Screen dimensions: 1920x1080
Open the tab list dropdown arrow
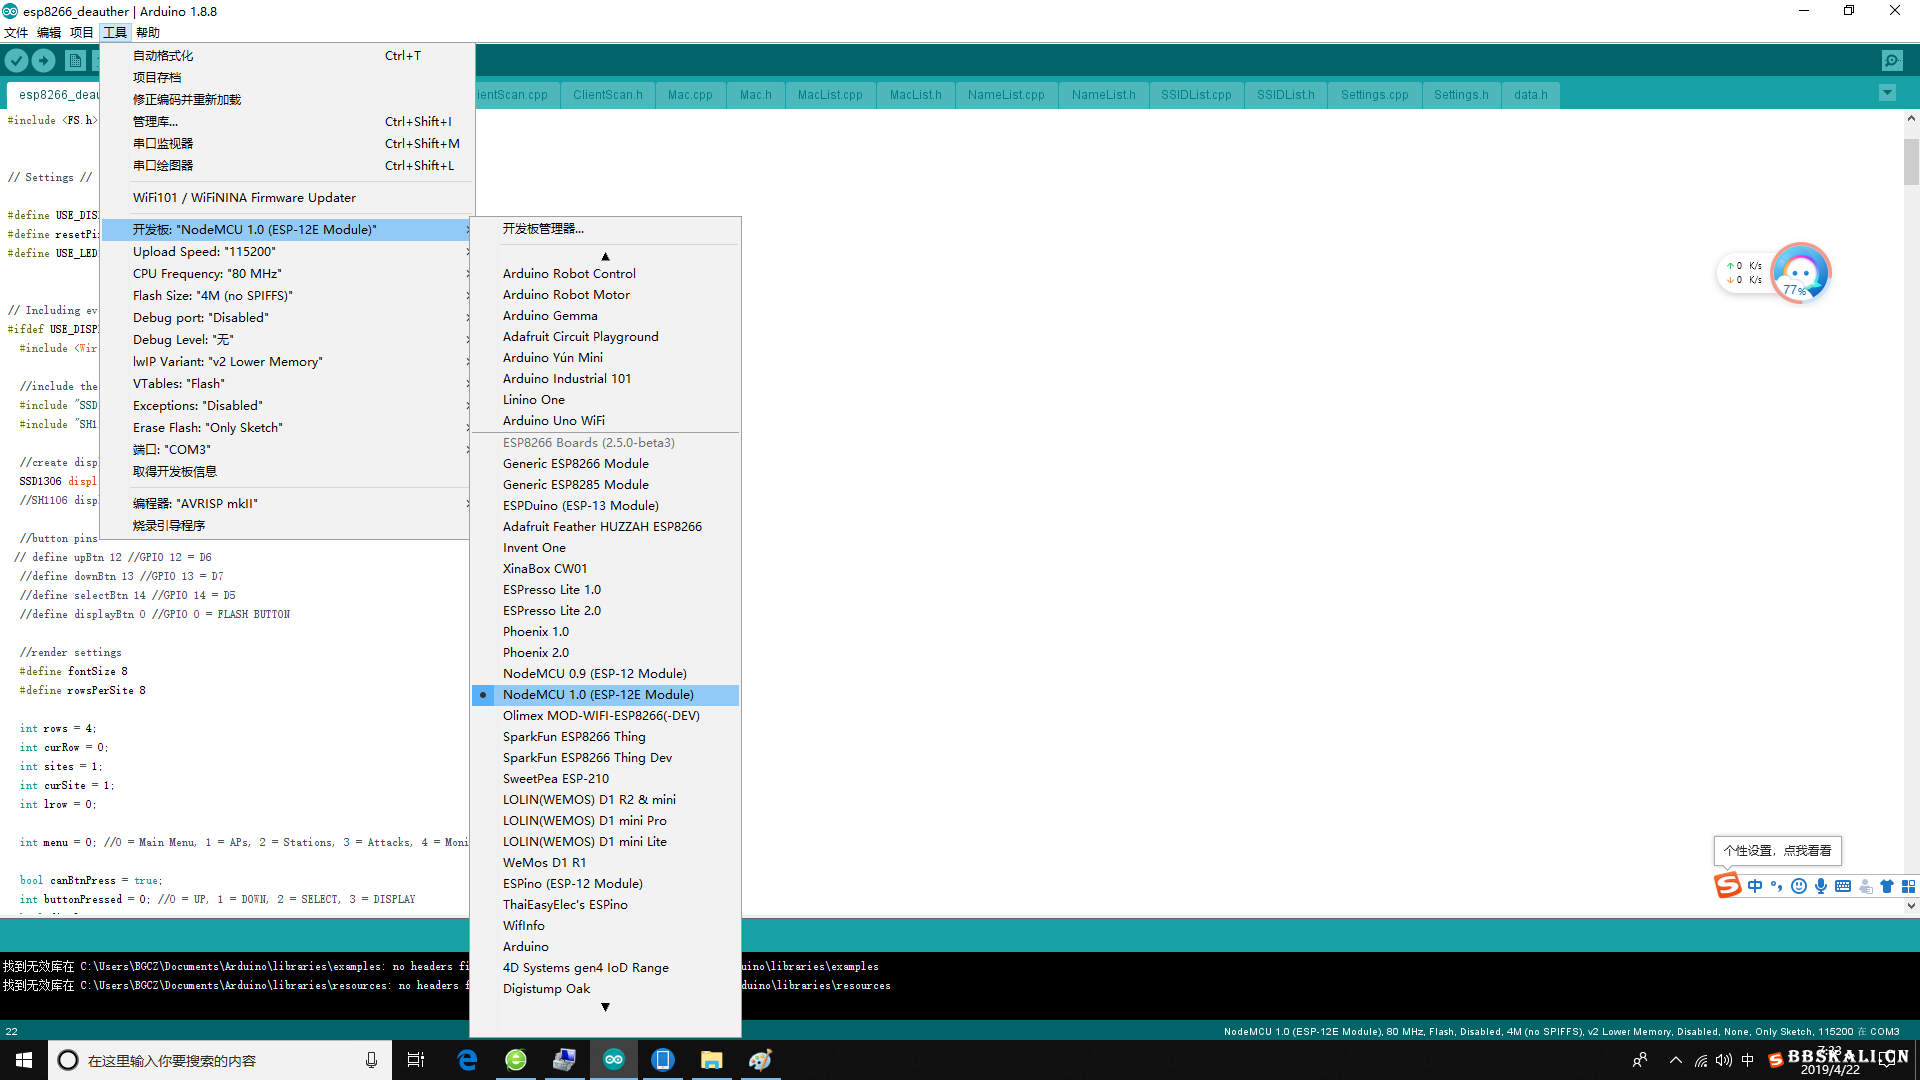pos(1887,94)
